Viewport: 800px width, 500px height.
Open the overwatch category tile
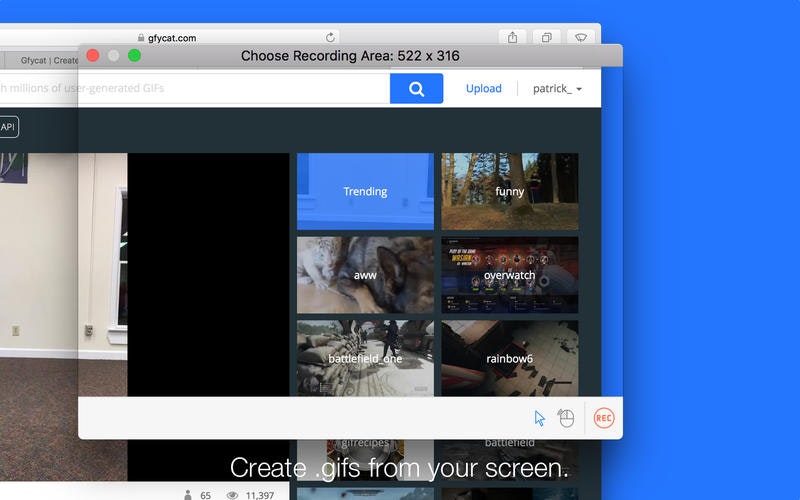[x=510, y=275]
